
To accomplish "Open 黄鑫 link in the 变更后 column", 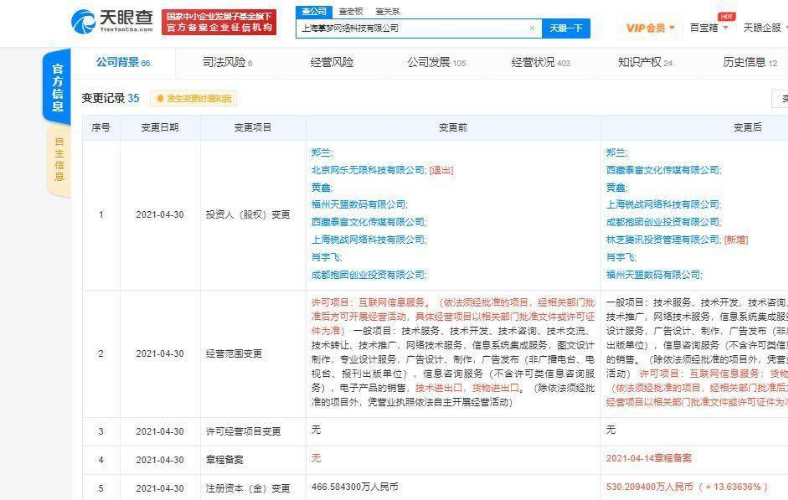I will [x=616, y=187].
